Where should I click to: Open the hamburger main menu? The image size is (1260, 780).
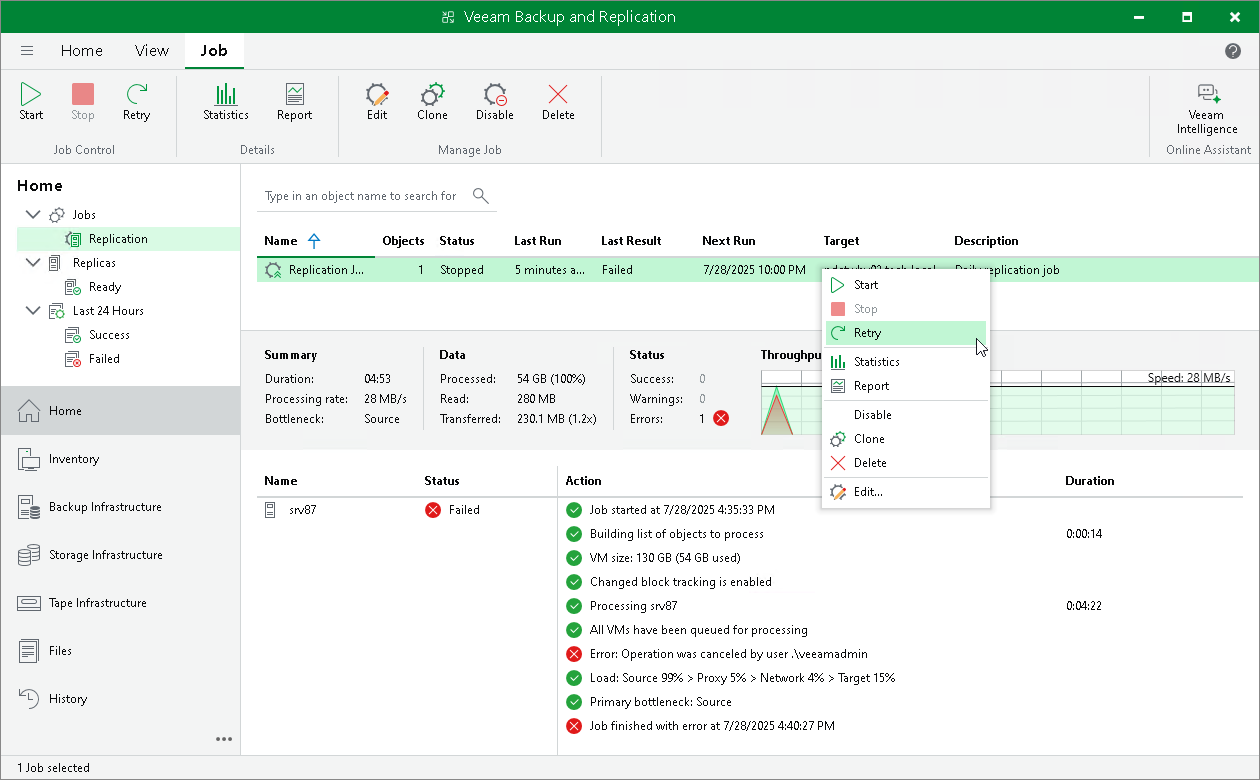pos(27,51)
